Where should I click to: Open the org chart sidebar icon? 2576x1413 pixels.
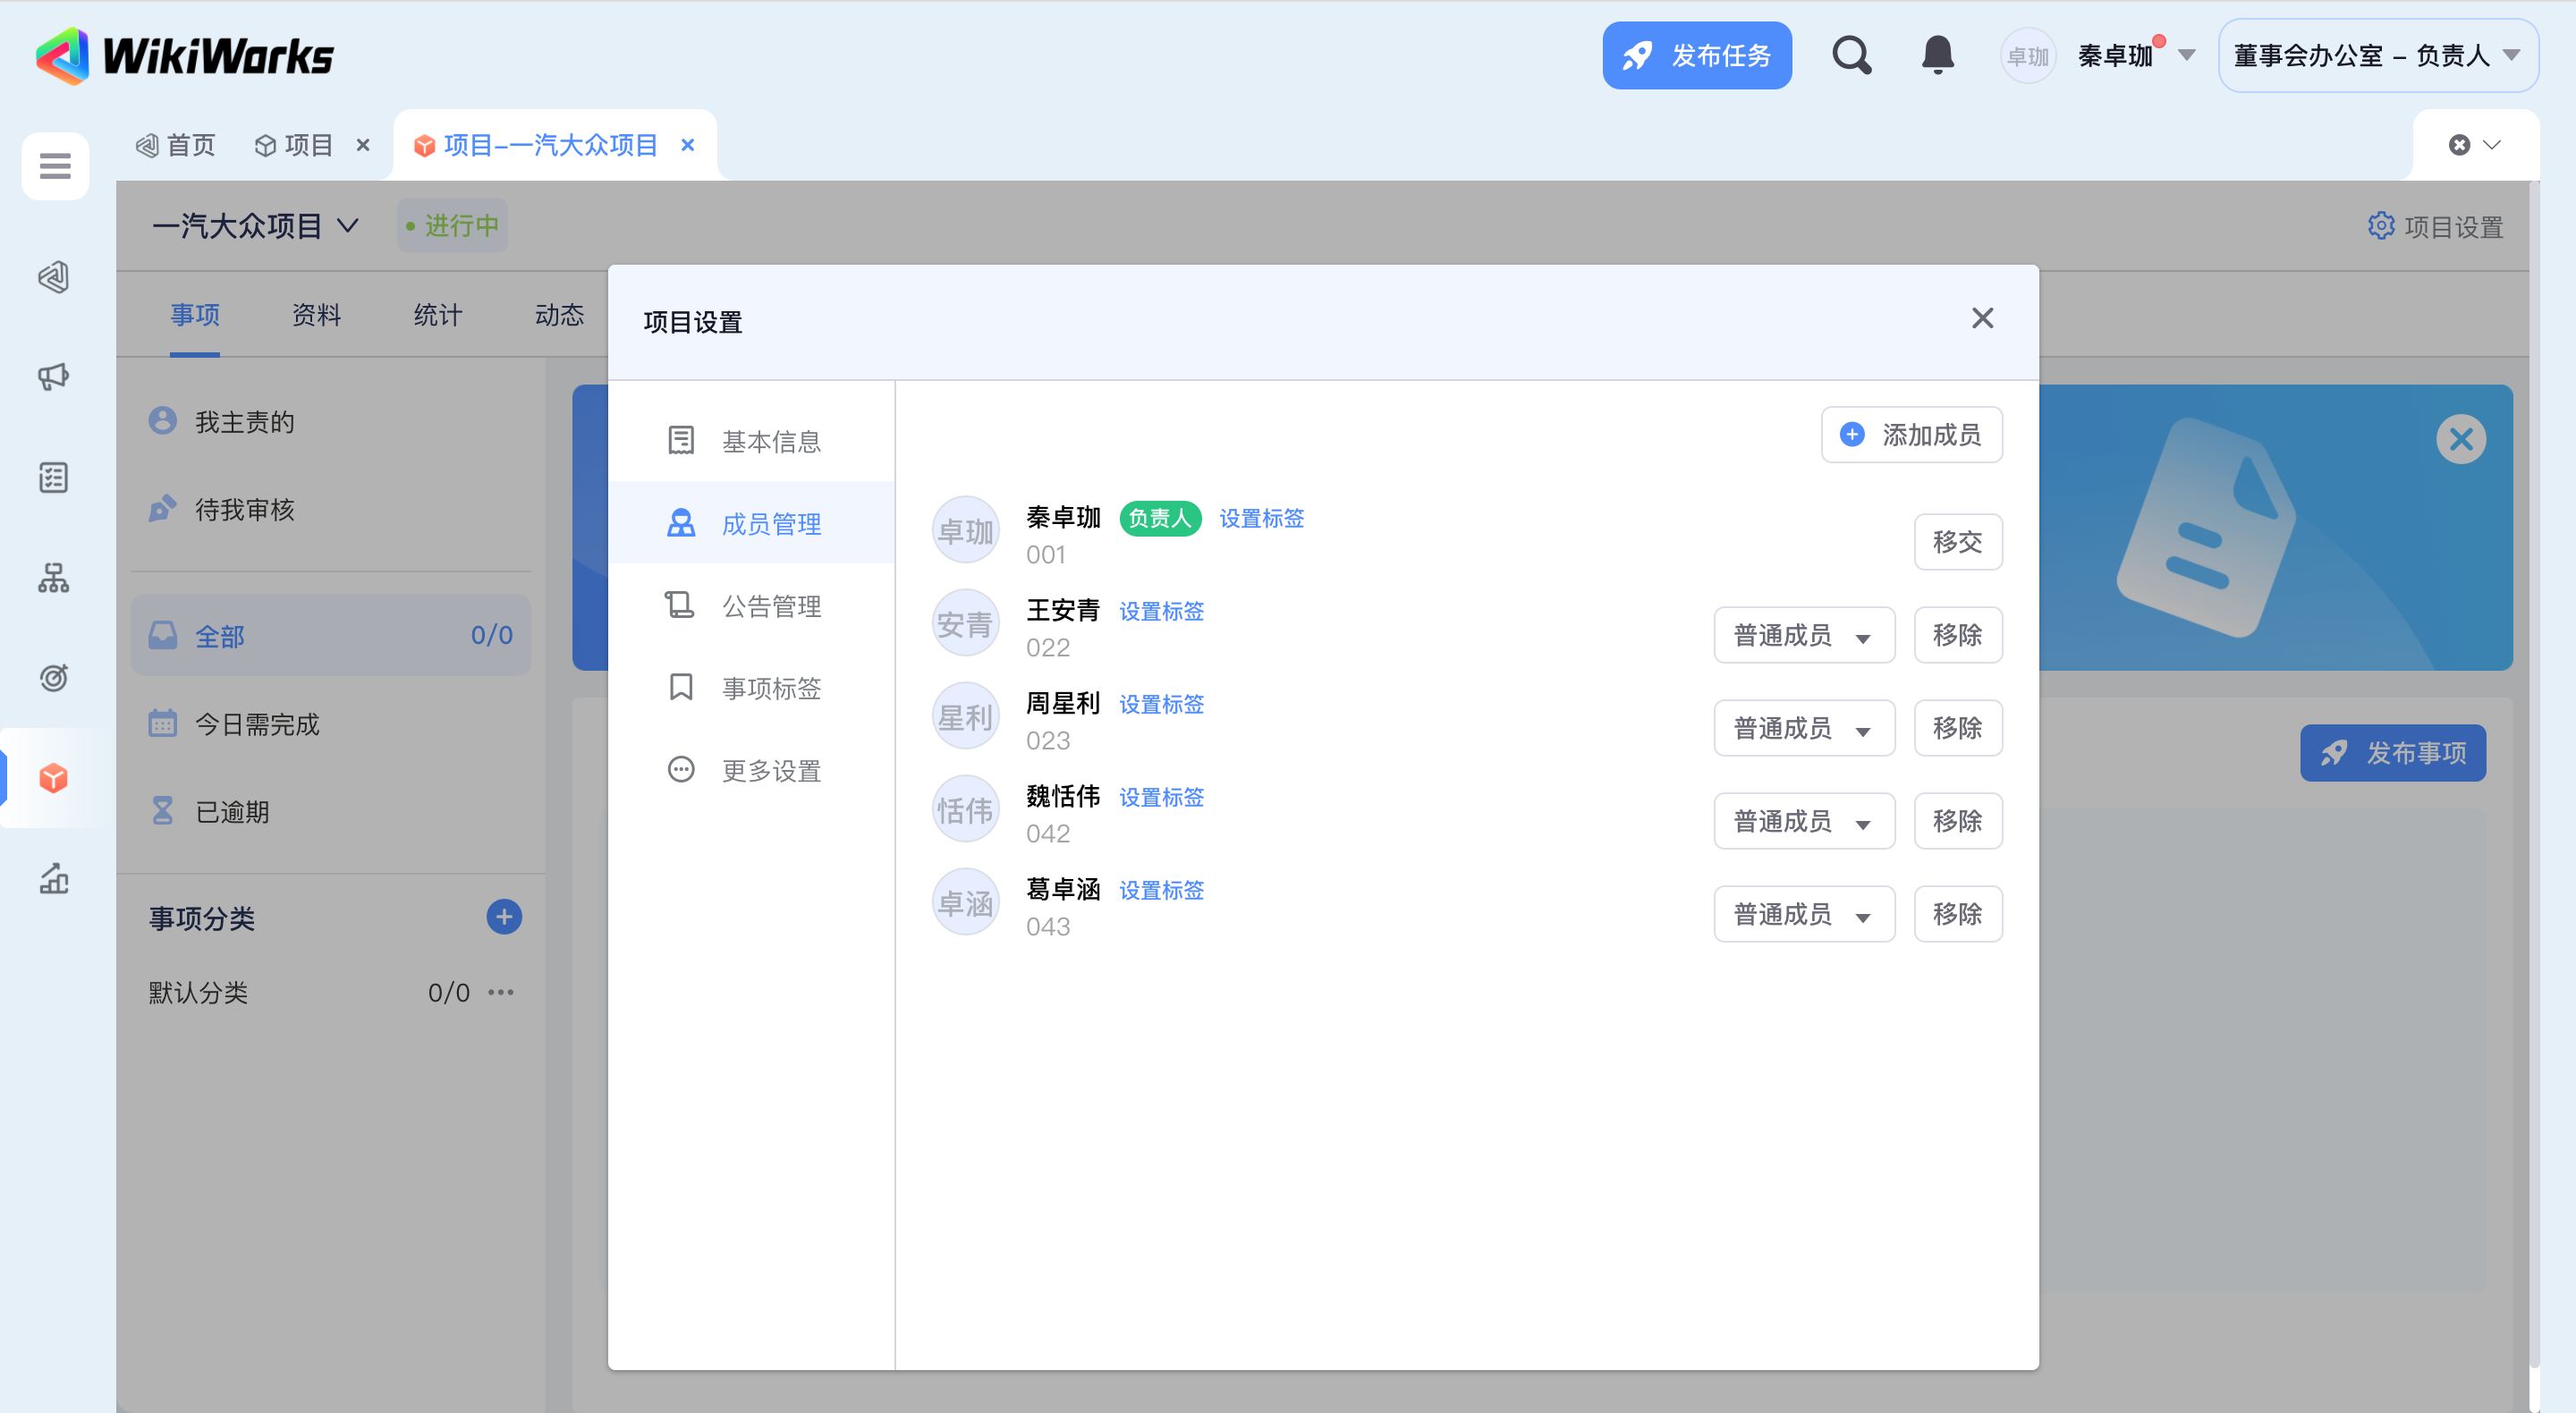tap(54, 577)
